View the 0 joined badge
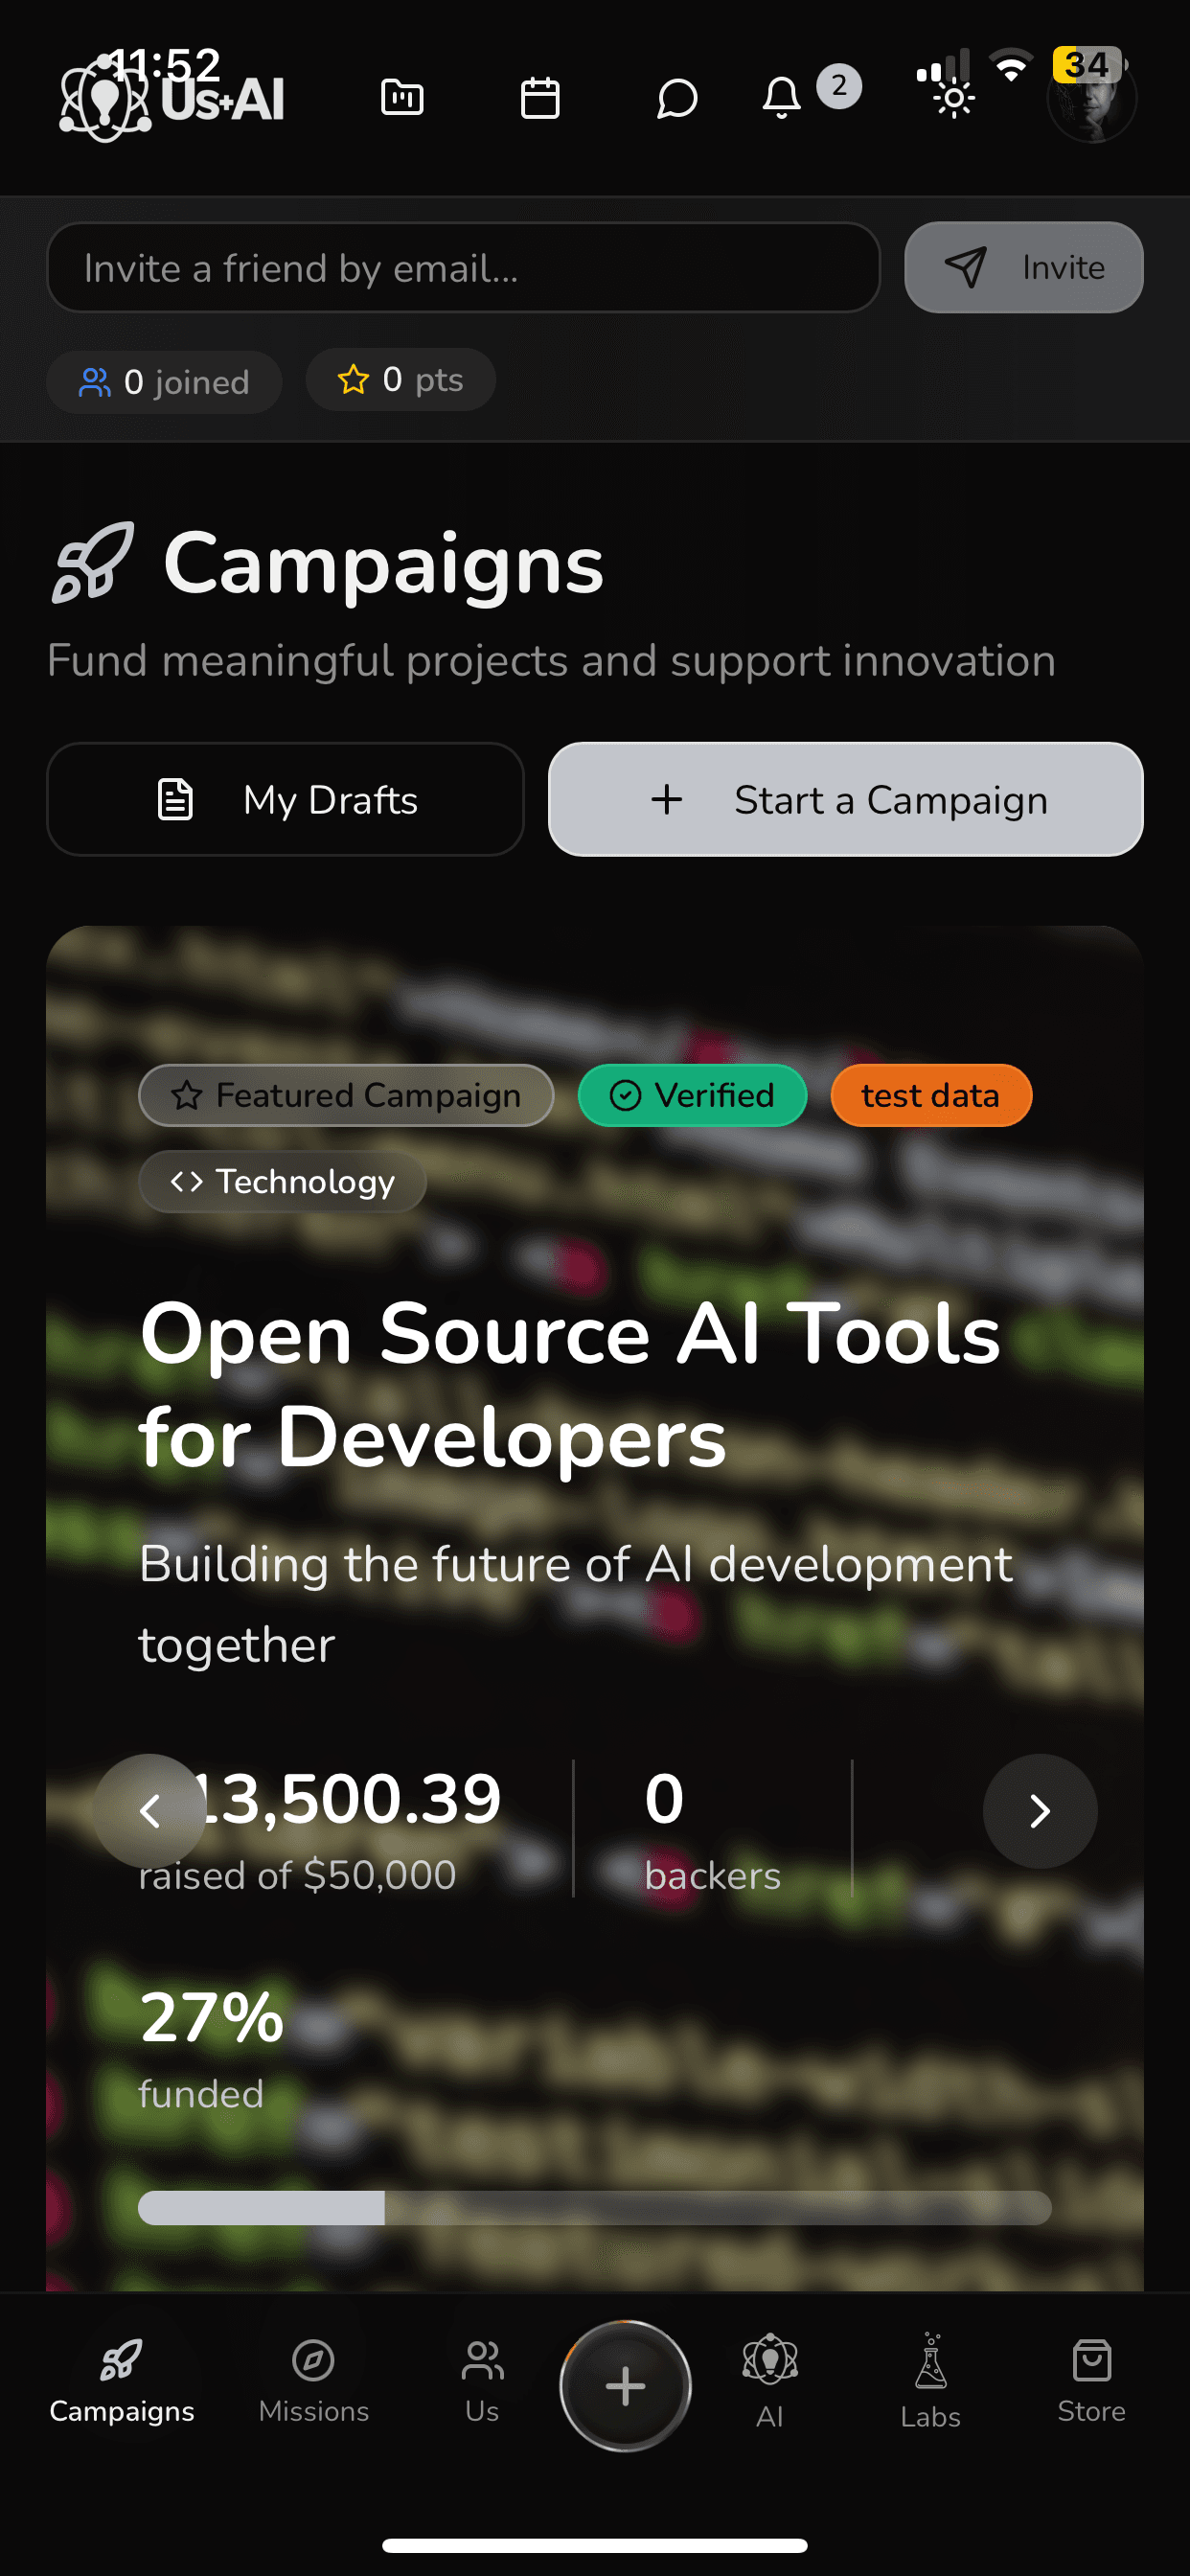 pyautogui.click(x=164, y=382)
